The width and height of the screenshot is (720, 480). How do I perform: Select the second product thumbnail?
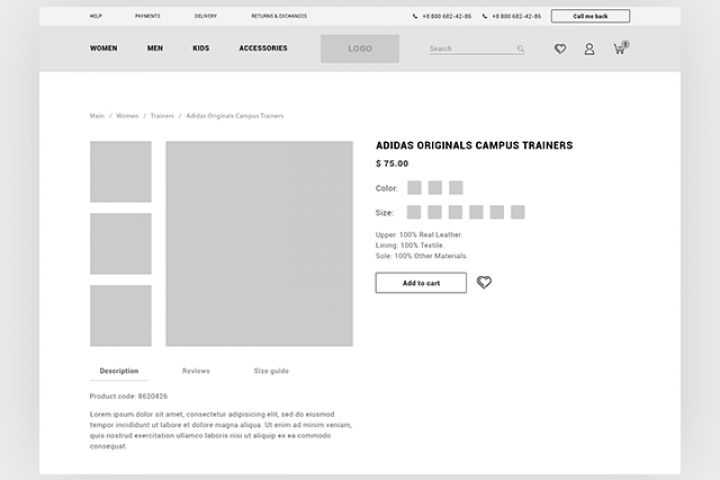121,244
